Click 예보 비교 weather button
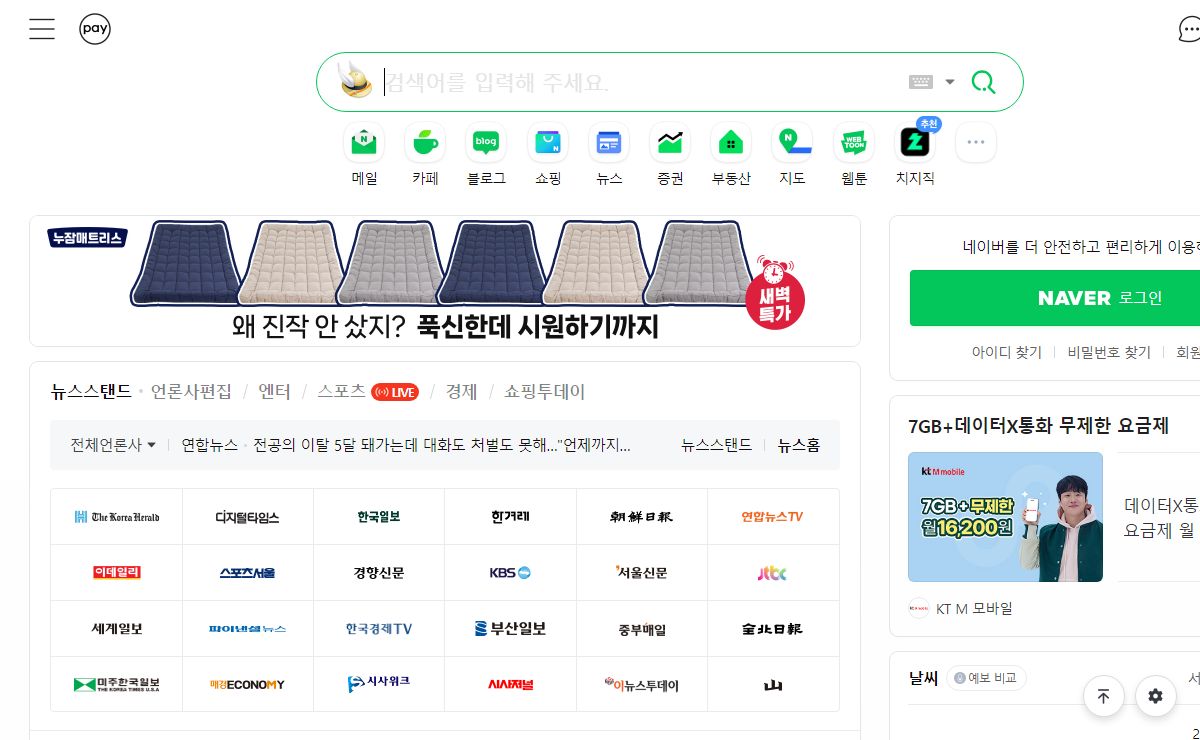 (x=986, y=678)
